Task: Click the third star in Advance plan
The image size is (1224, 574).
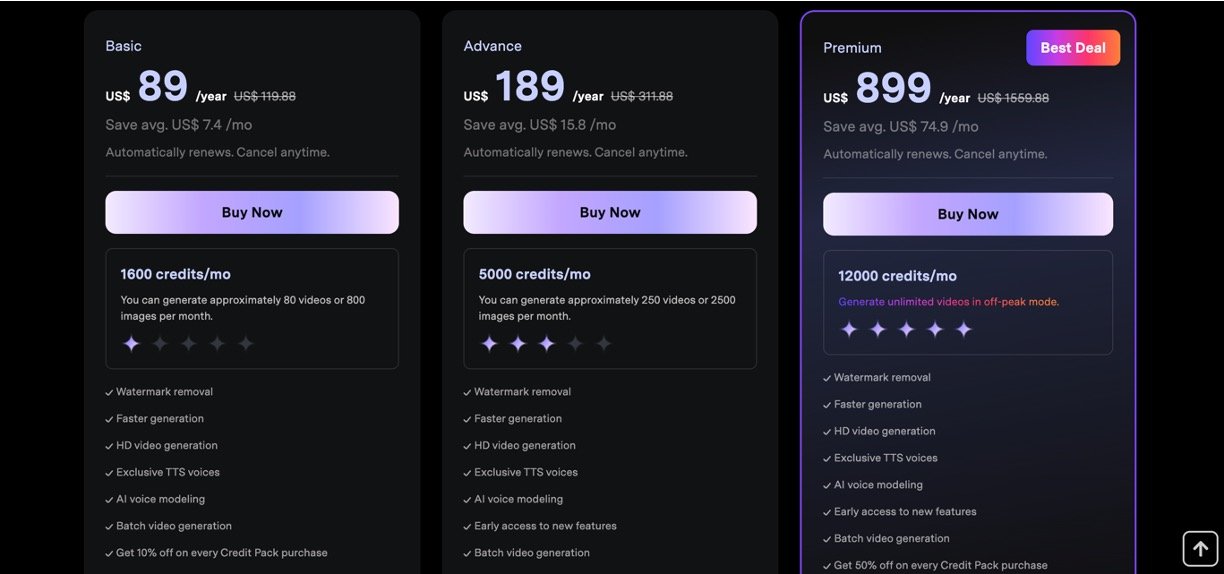Action: point(546,344)
